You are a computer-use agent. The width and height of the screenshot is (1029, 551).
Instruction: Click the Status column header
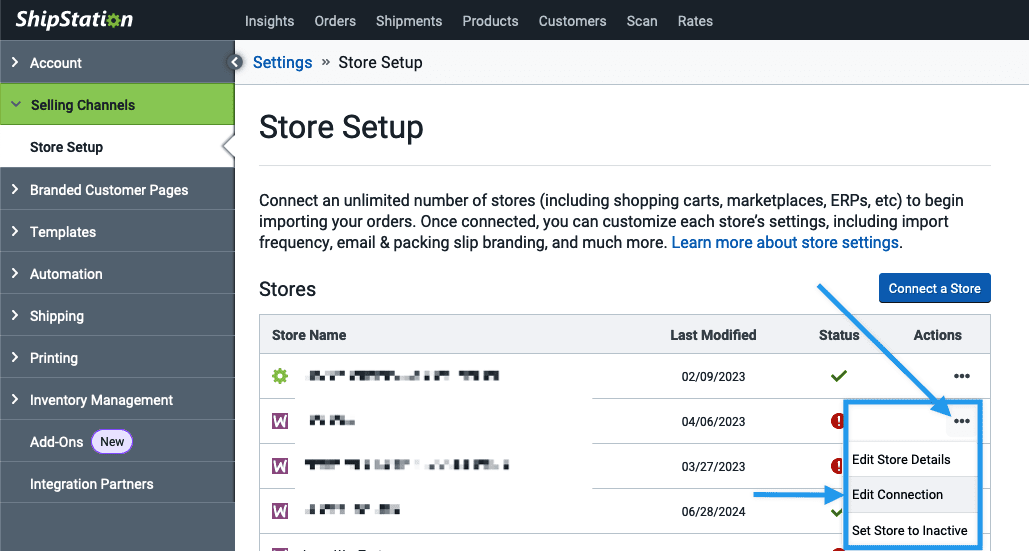839,335
